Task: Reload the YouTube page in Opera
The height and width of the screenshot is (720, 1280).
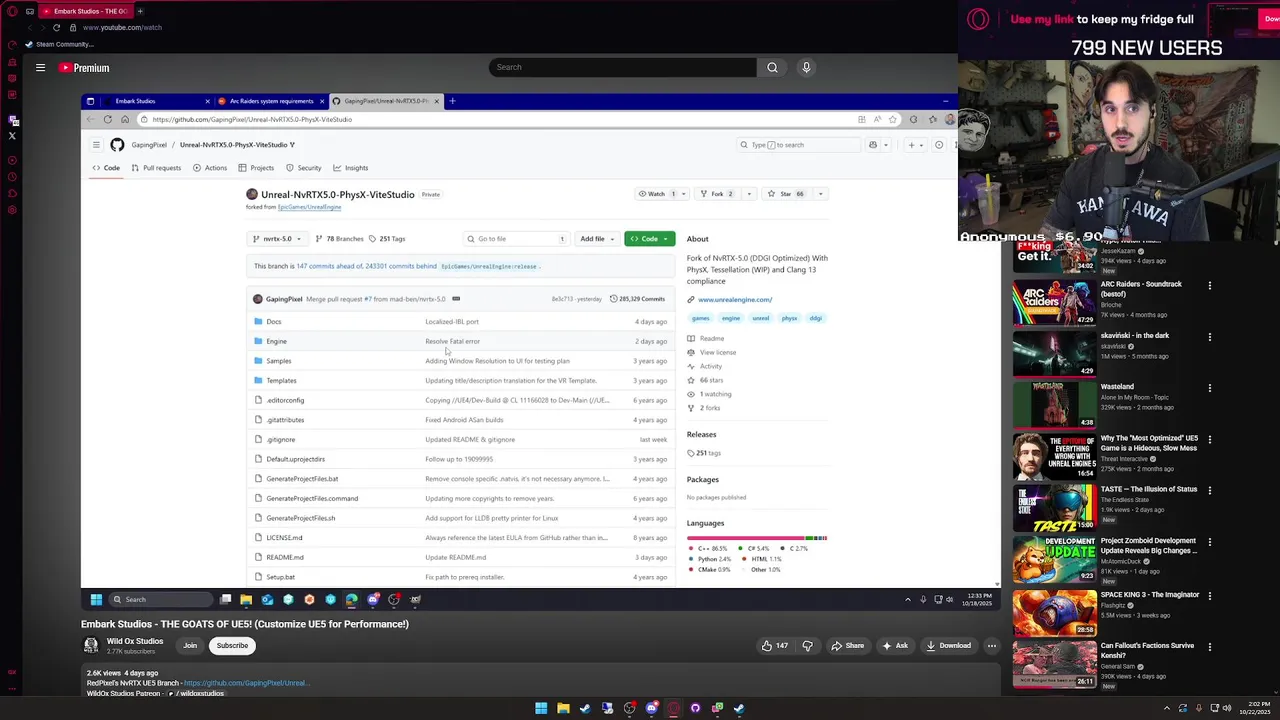Action: pos(56,27)
